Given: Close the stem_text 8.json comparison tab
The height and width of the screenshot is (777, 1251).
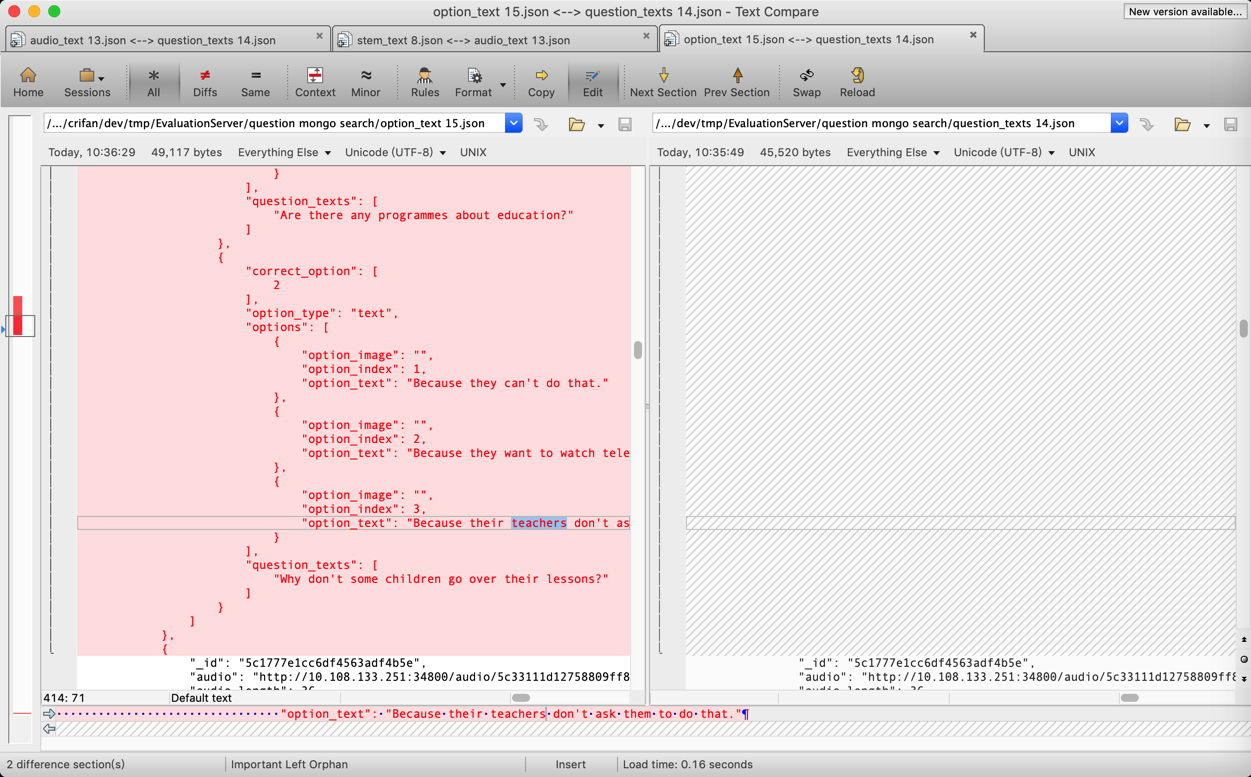Looking at the screenshot, I should click(x=646, y=36).
